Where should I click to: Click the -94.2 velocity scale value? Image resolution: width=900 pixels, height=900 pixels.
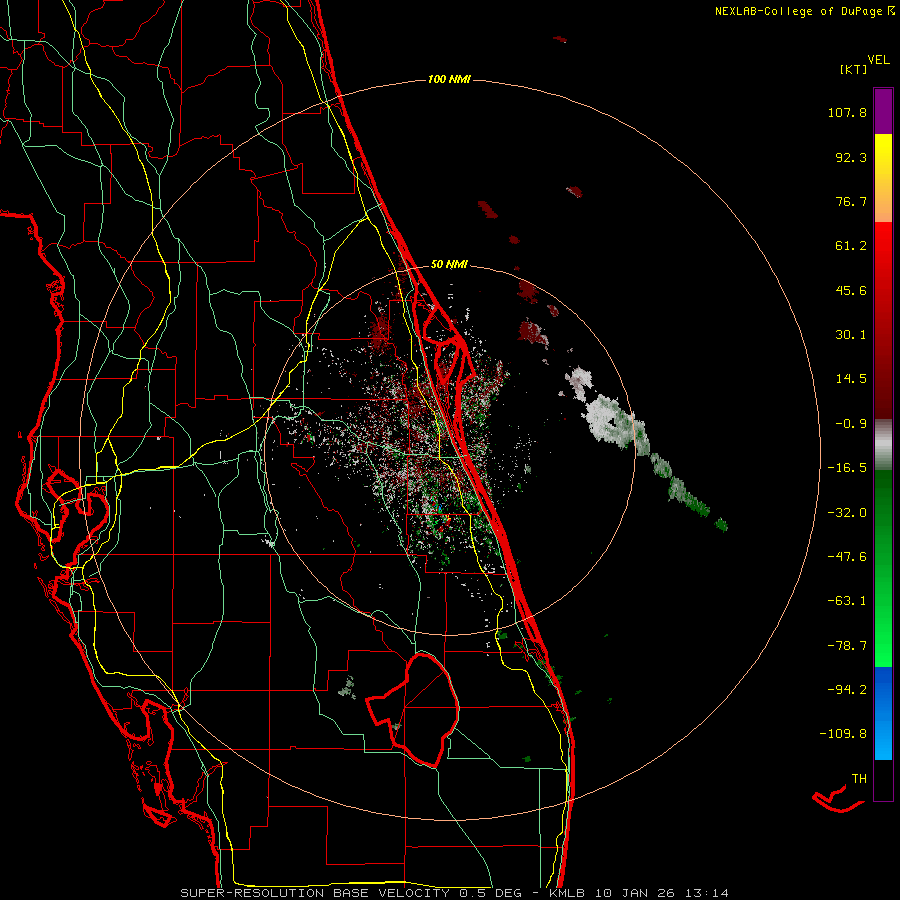[x=847, y=689]
